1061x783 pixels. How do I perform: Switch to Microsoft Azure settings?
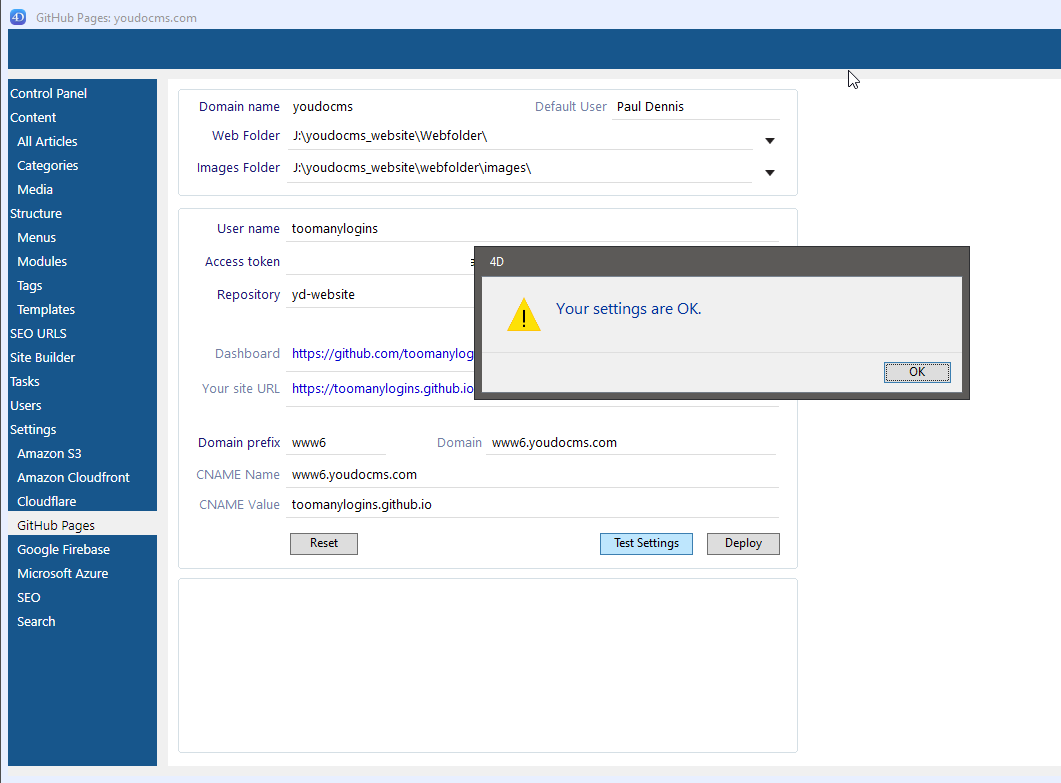pos(62,573)
